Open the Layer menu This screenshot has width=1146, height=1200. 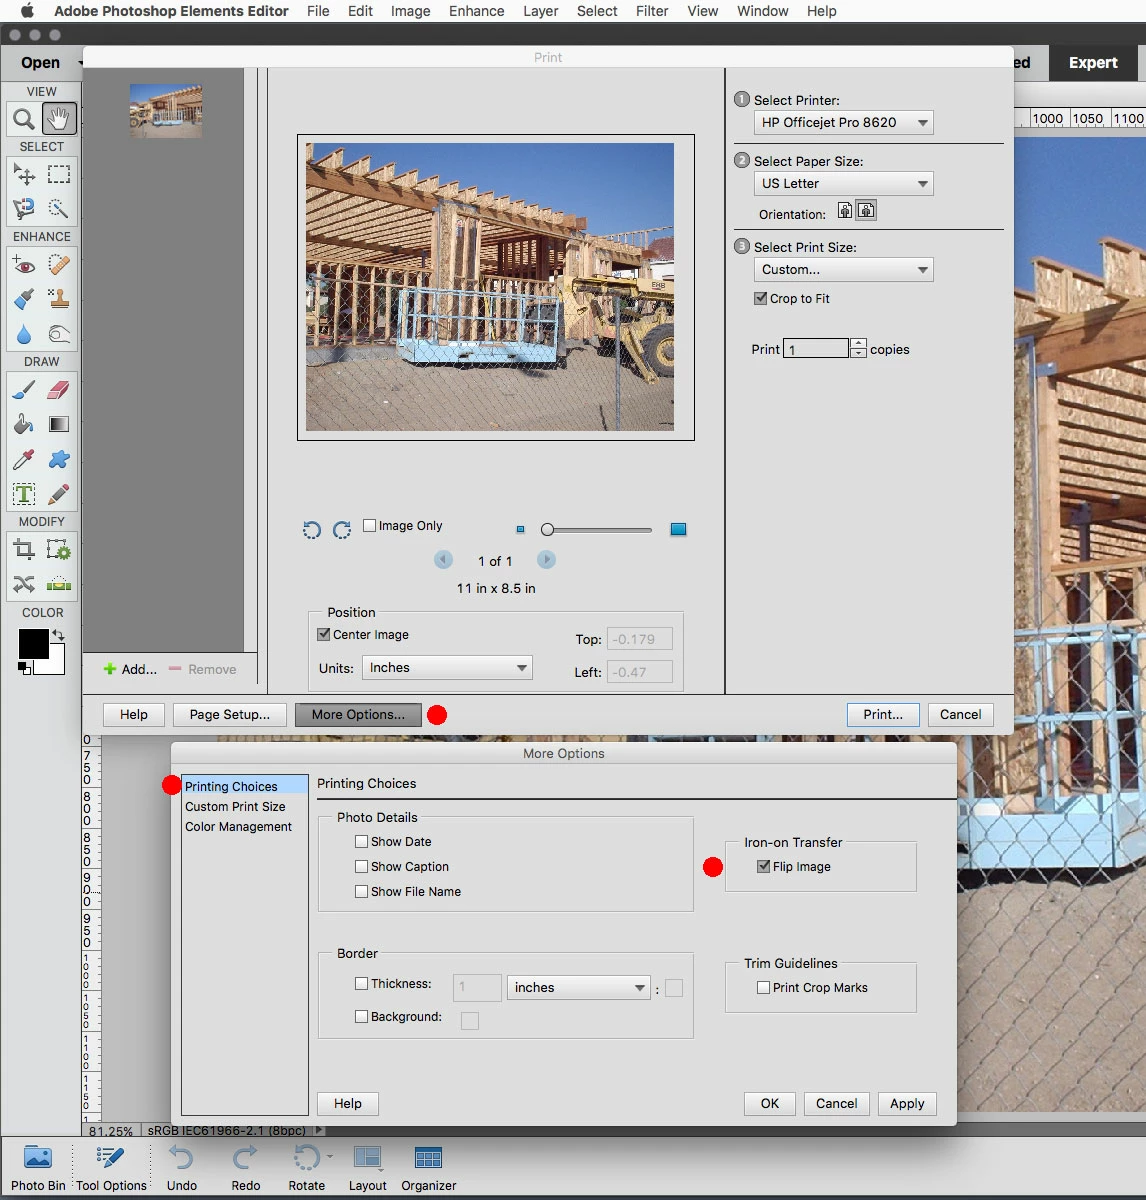(x=541, y=11)
